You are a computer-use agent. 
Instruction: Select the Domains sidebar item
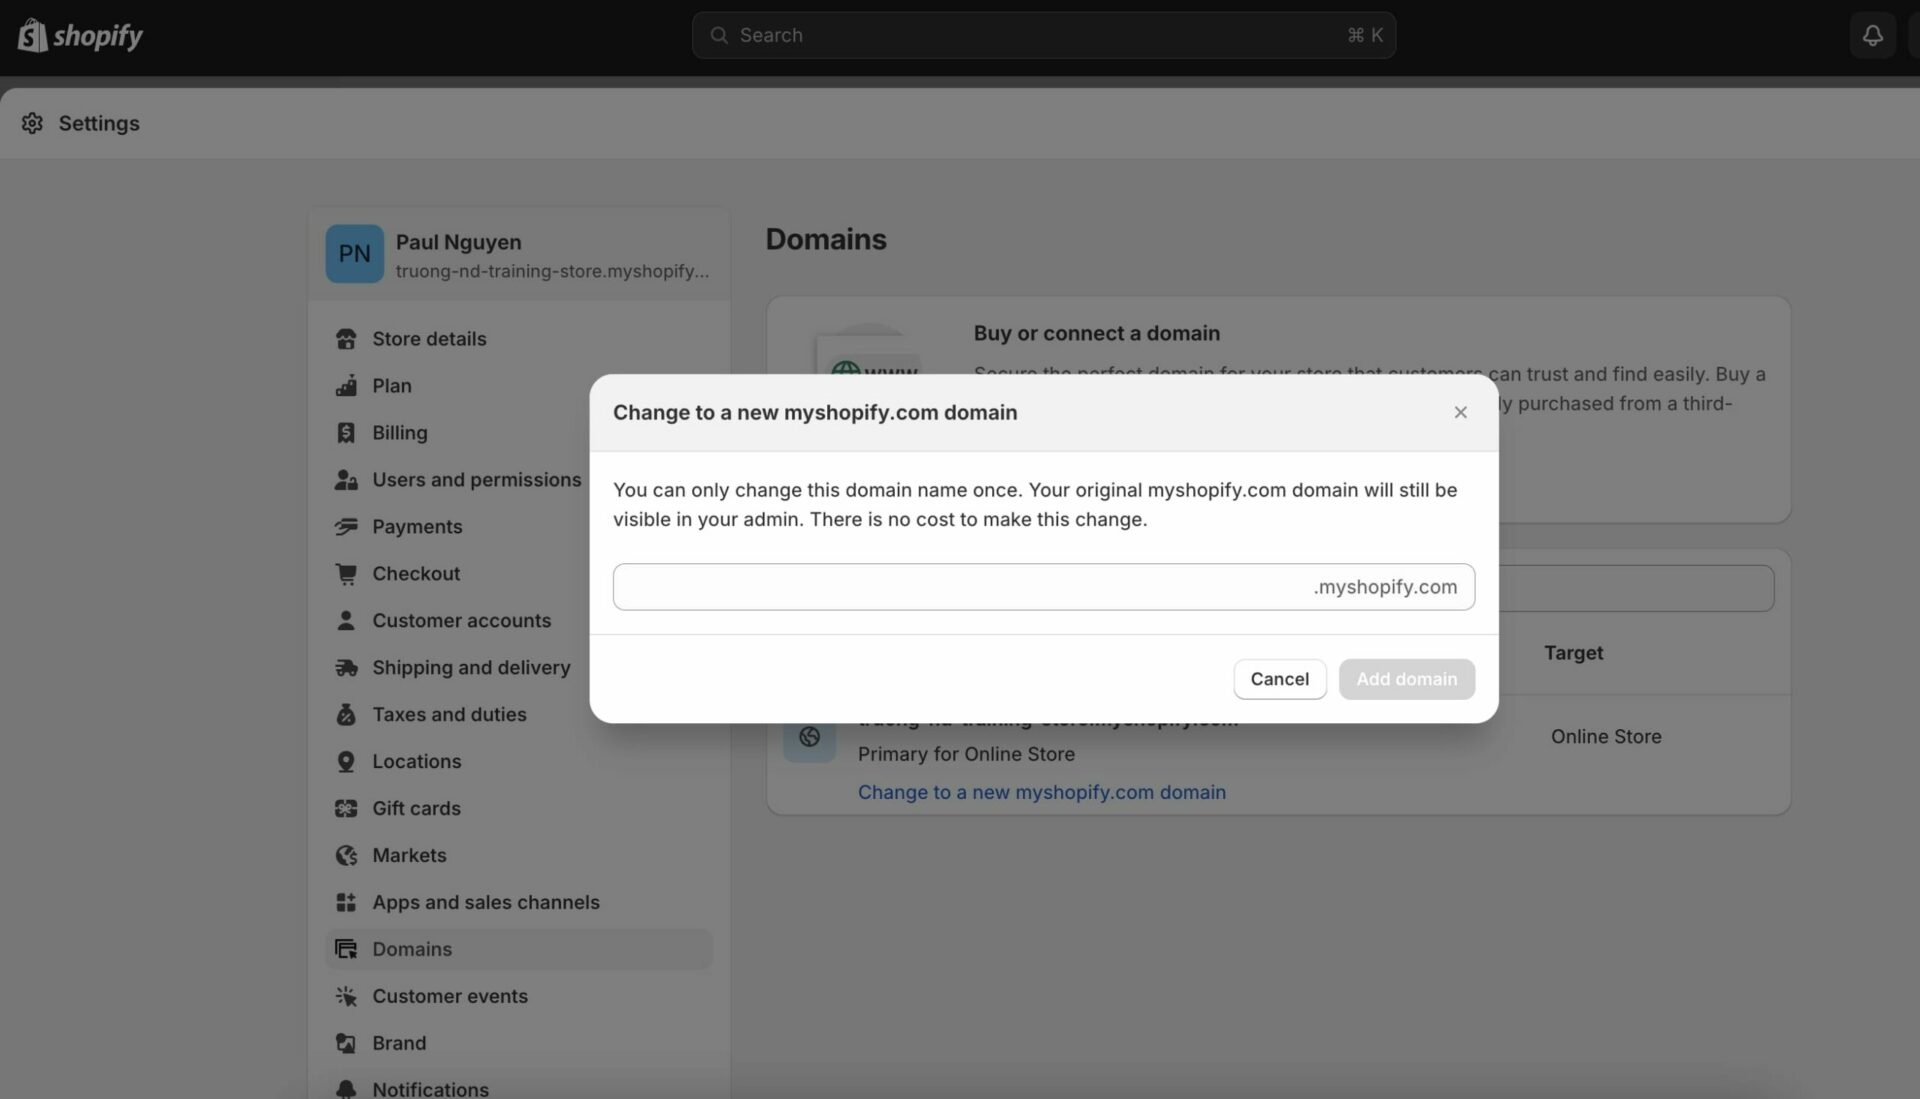519,950
